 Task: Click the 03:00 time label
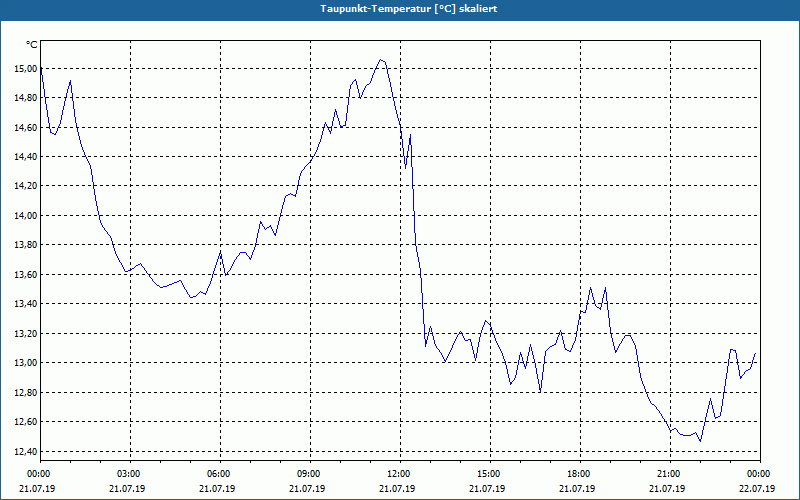tap(129, 474)
